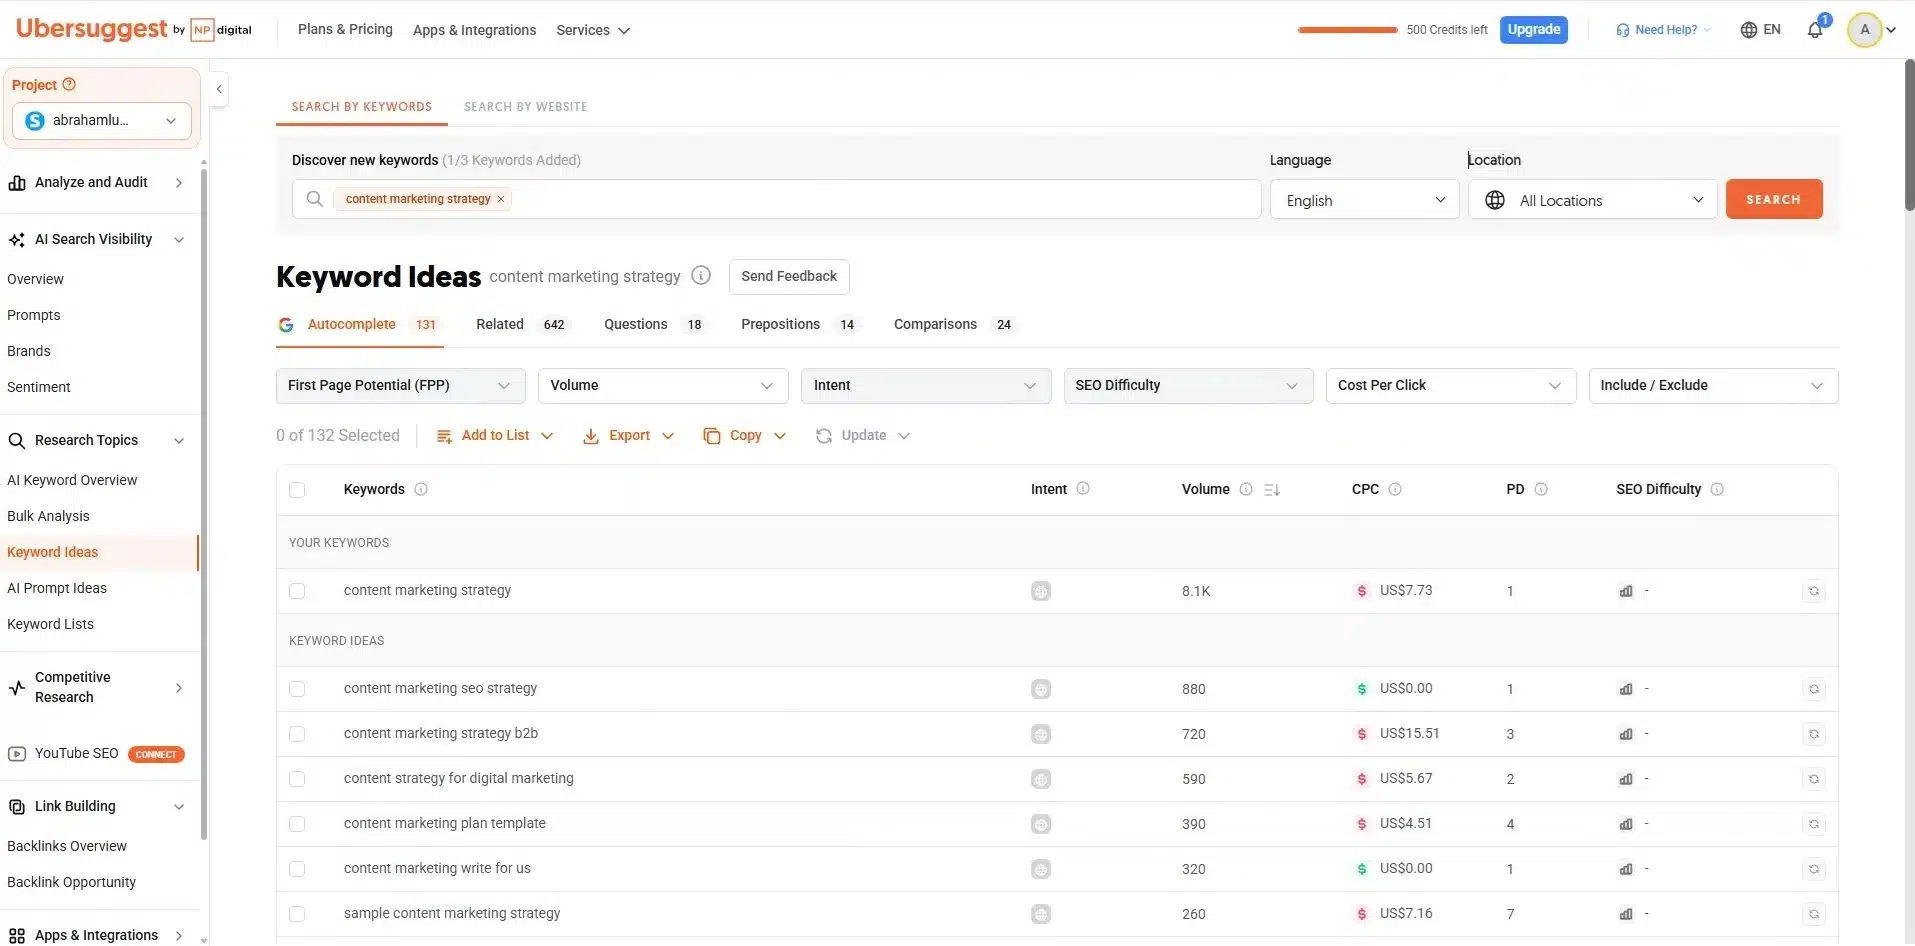Open the Export menu
The height and width of the screenshot is (946, 1915).
click(x=628, y=436)
